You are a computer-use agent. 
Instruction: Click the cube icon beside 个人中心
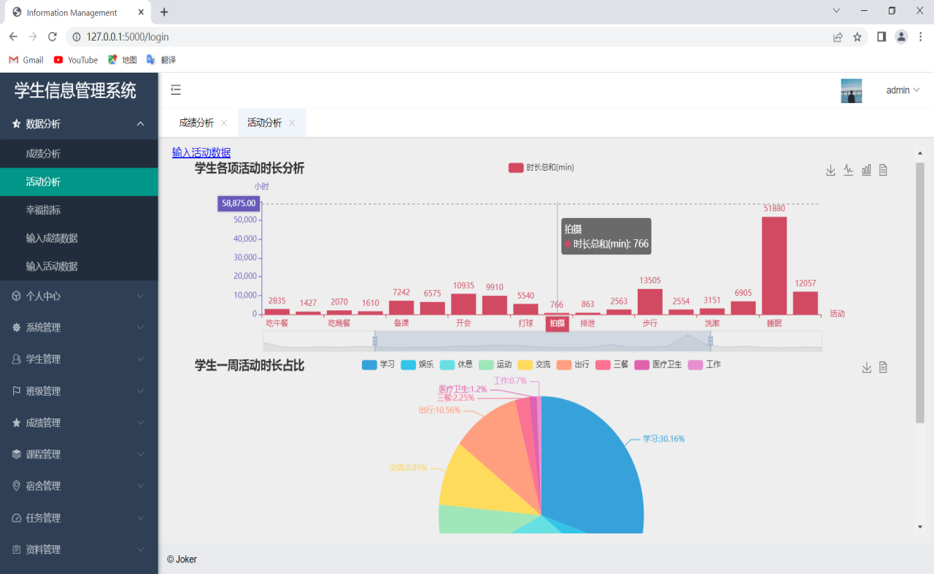click(16, 296)
